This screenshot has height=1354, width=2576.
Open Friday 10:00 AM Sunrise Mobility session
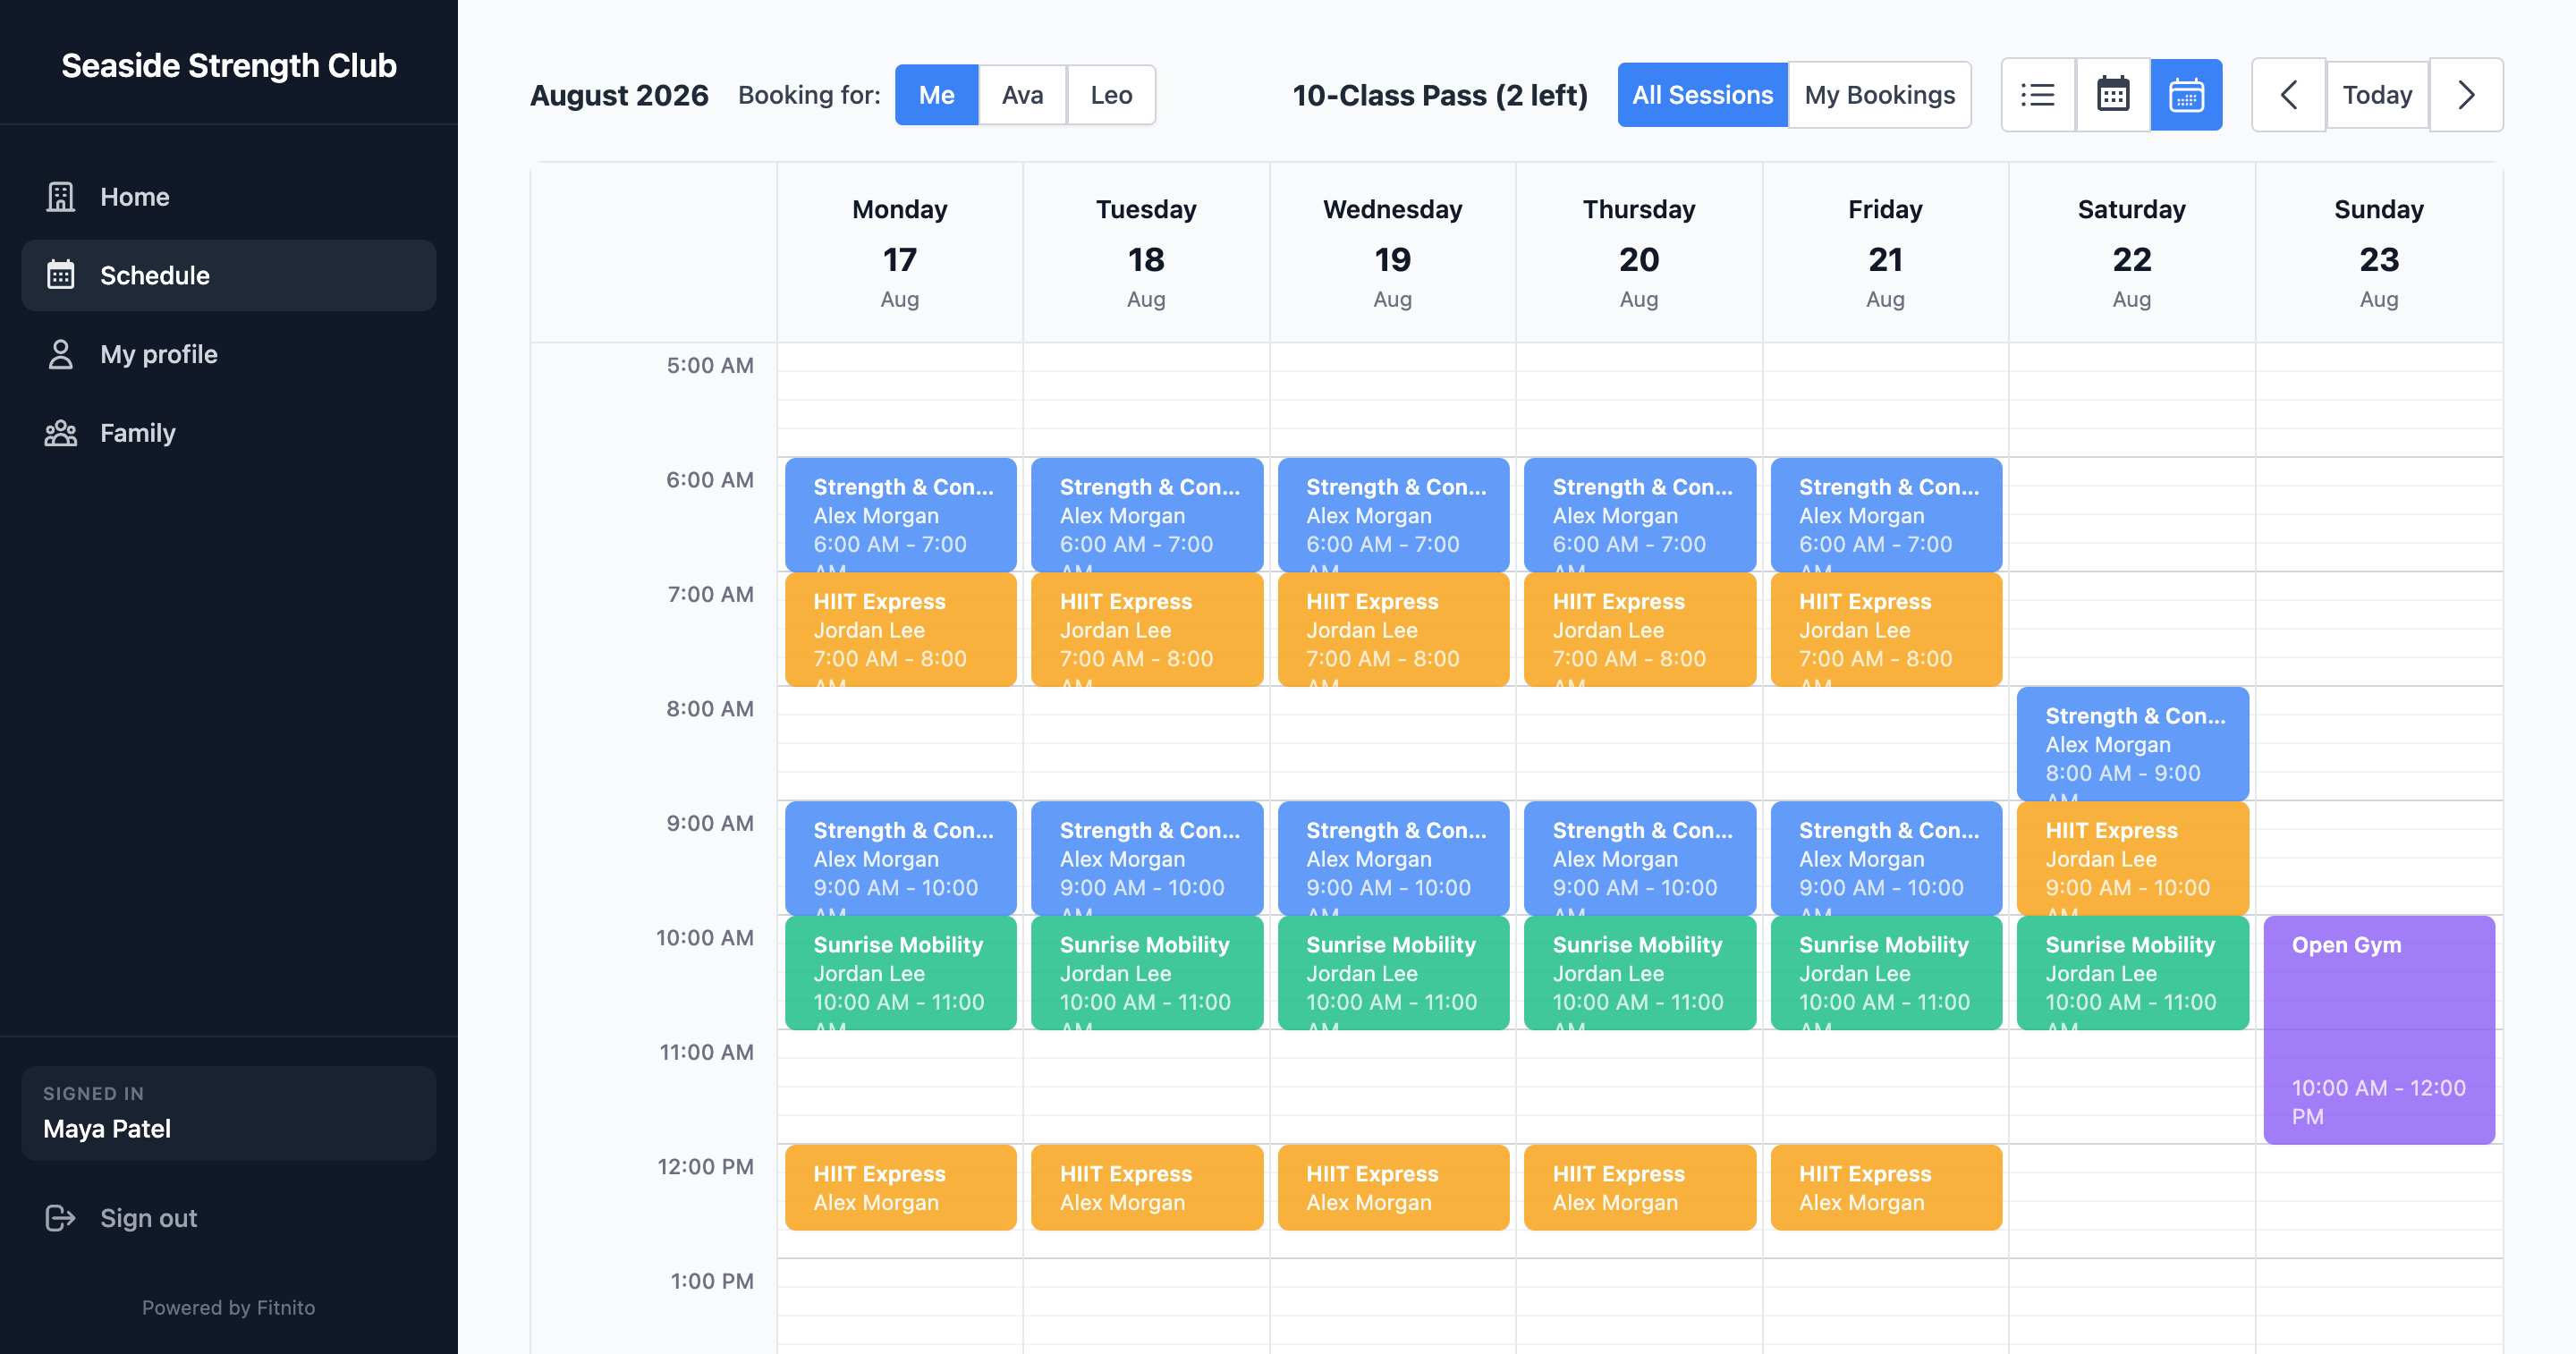click(x=1887, y=973)
